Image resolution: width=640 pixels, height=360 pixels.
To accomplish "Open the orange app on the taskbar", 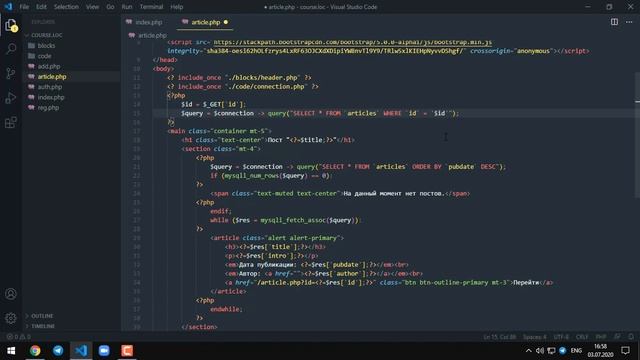I will coord(127,351).
